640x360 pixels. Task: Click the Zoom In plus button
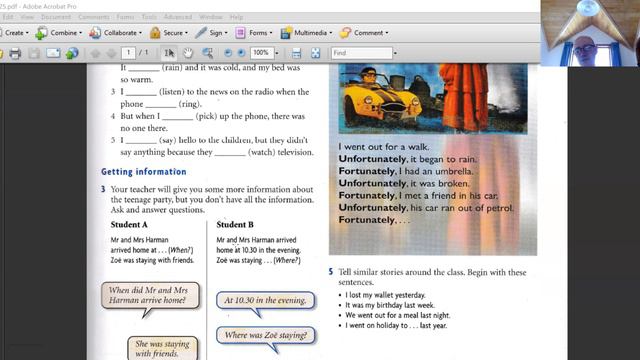coord(241,53)
